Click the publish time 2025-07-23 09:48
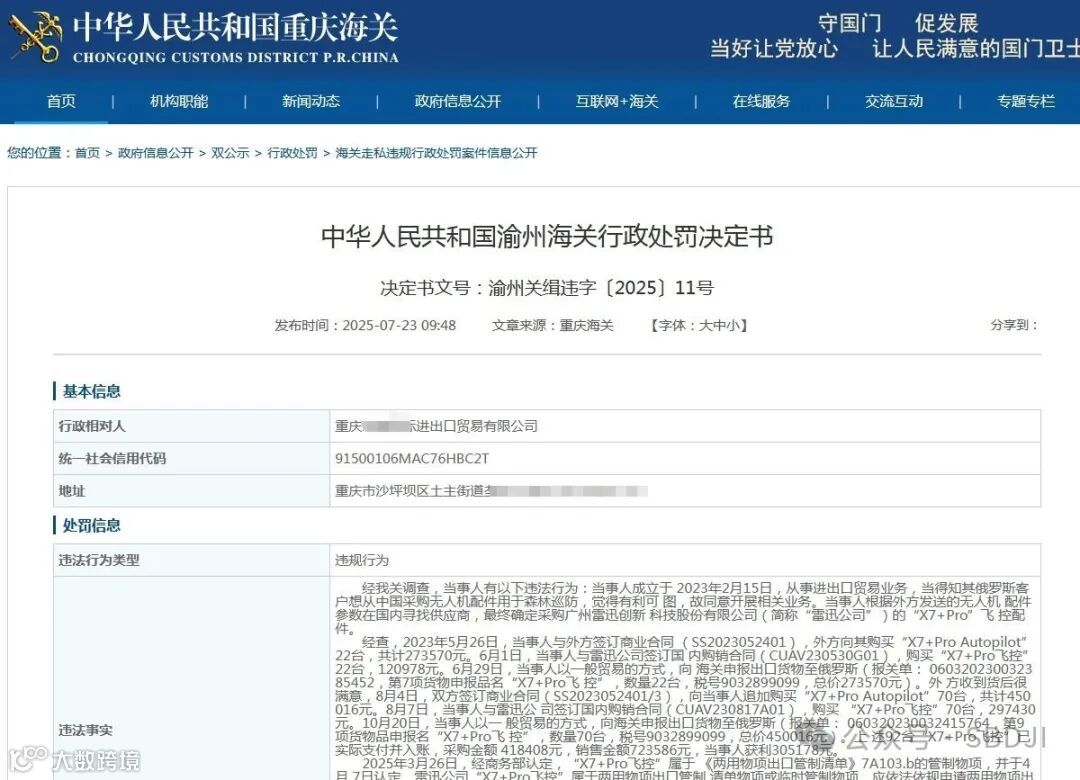1080x780 pixels. point(399,325)
